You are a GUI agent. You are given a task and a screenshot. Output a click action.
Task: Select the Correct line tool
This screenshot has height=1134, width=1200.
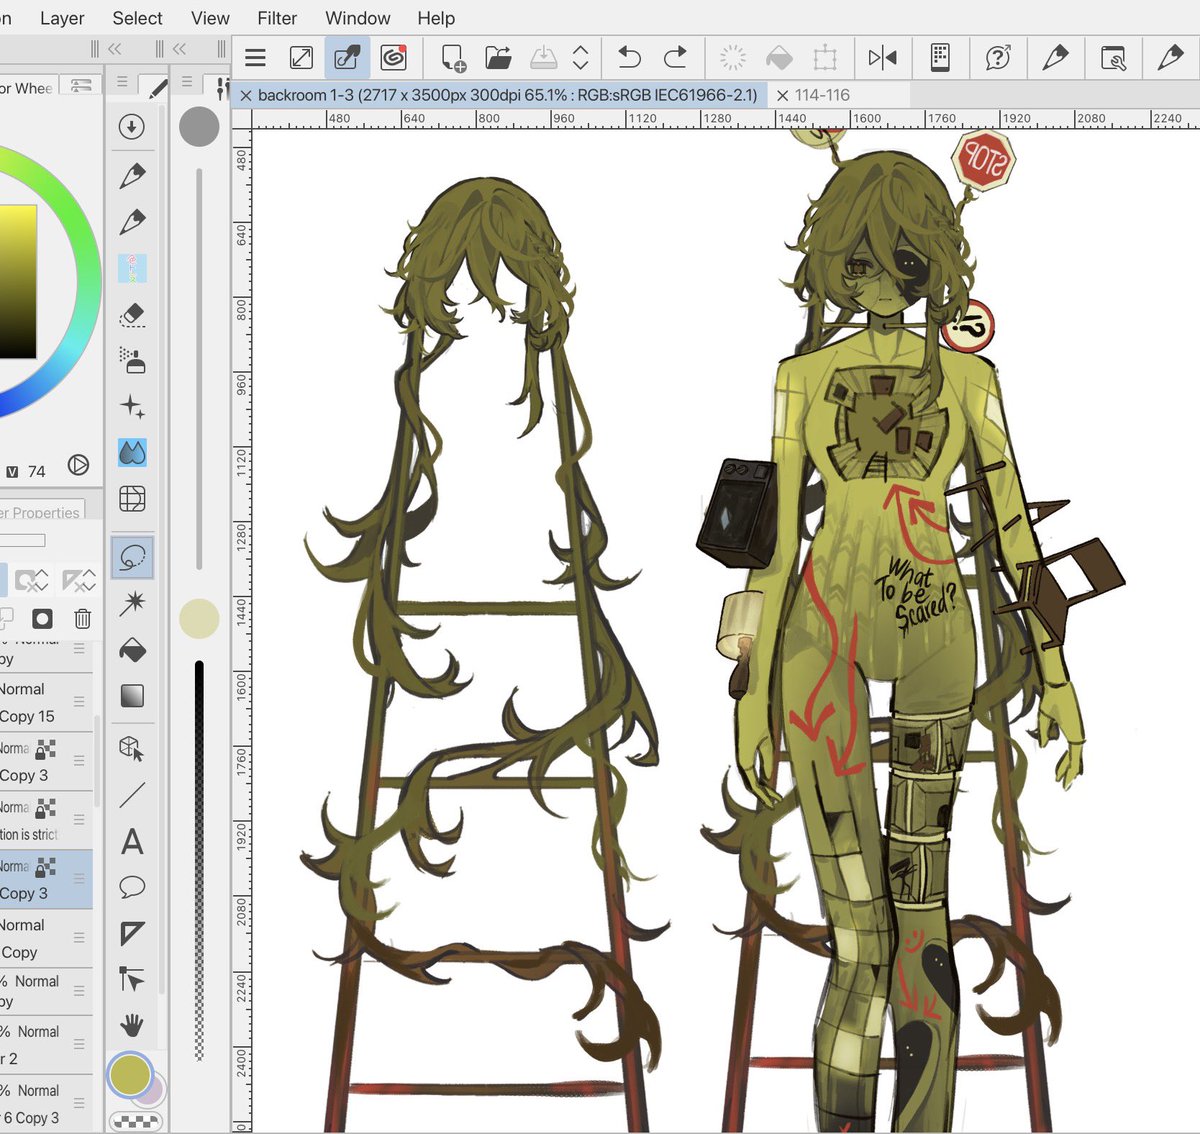coord(132,978)
